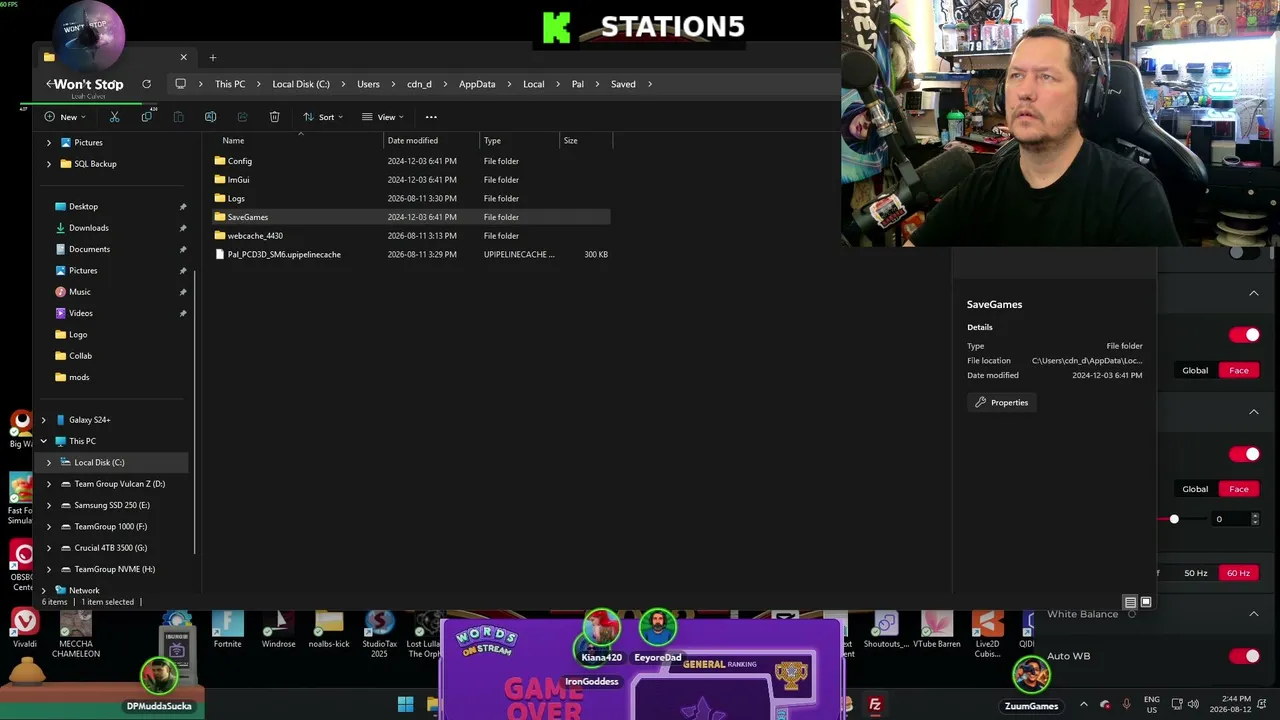Refresh the File Explorer folder view
1280x720 pixels.
click(146, 84)
